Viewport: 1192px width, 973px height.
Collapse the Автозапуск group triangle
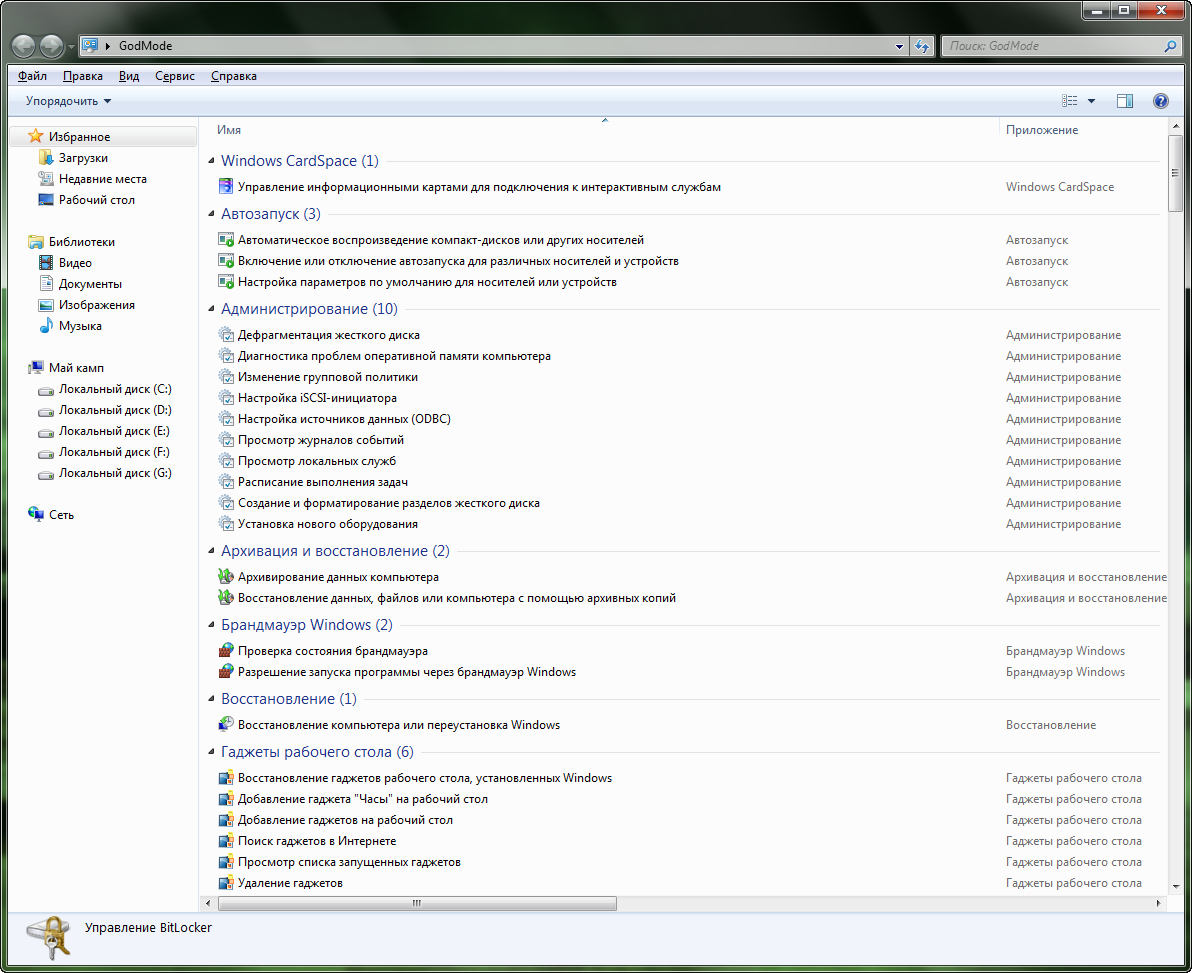coord(211,214)
